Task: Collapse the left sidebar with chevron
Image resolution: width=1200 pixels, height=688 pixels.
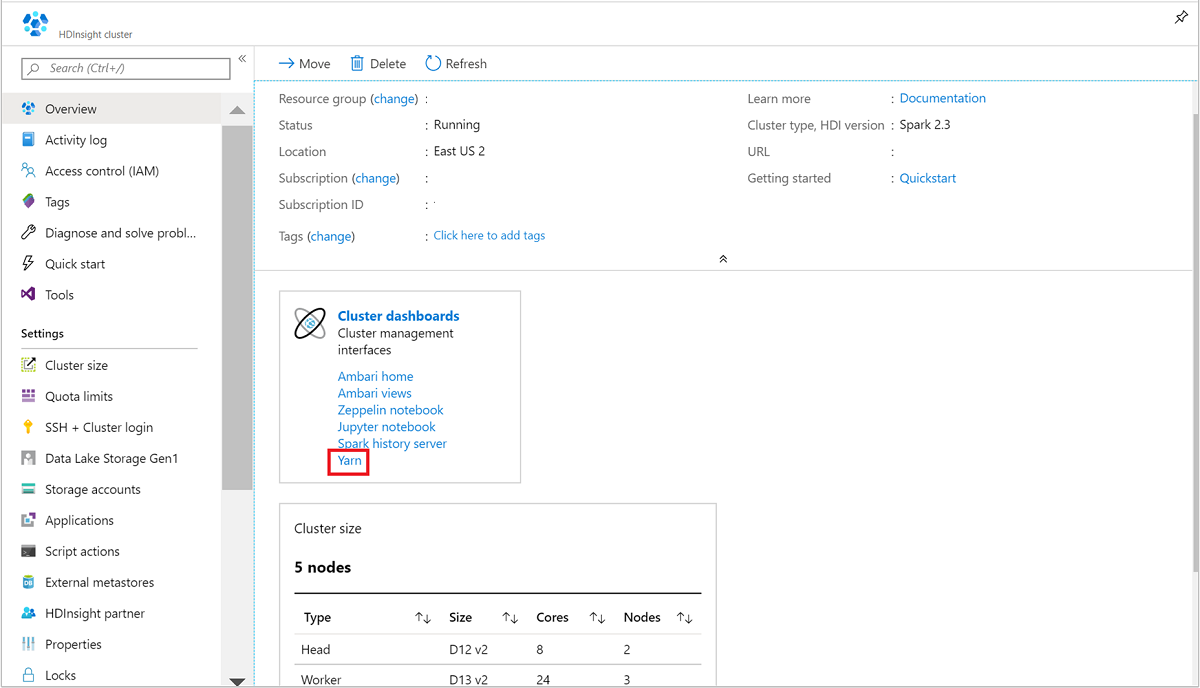Action: tap(242, 58)
